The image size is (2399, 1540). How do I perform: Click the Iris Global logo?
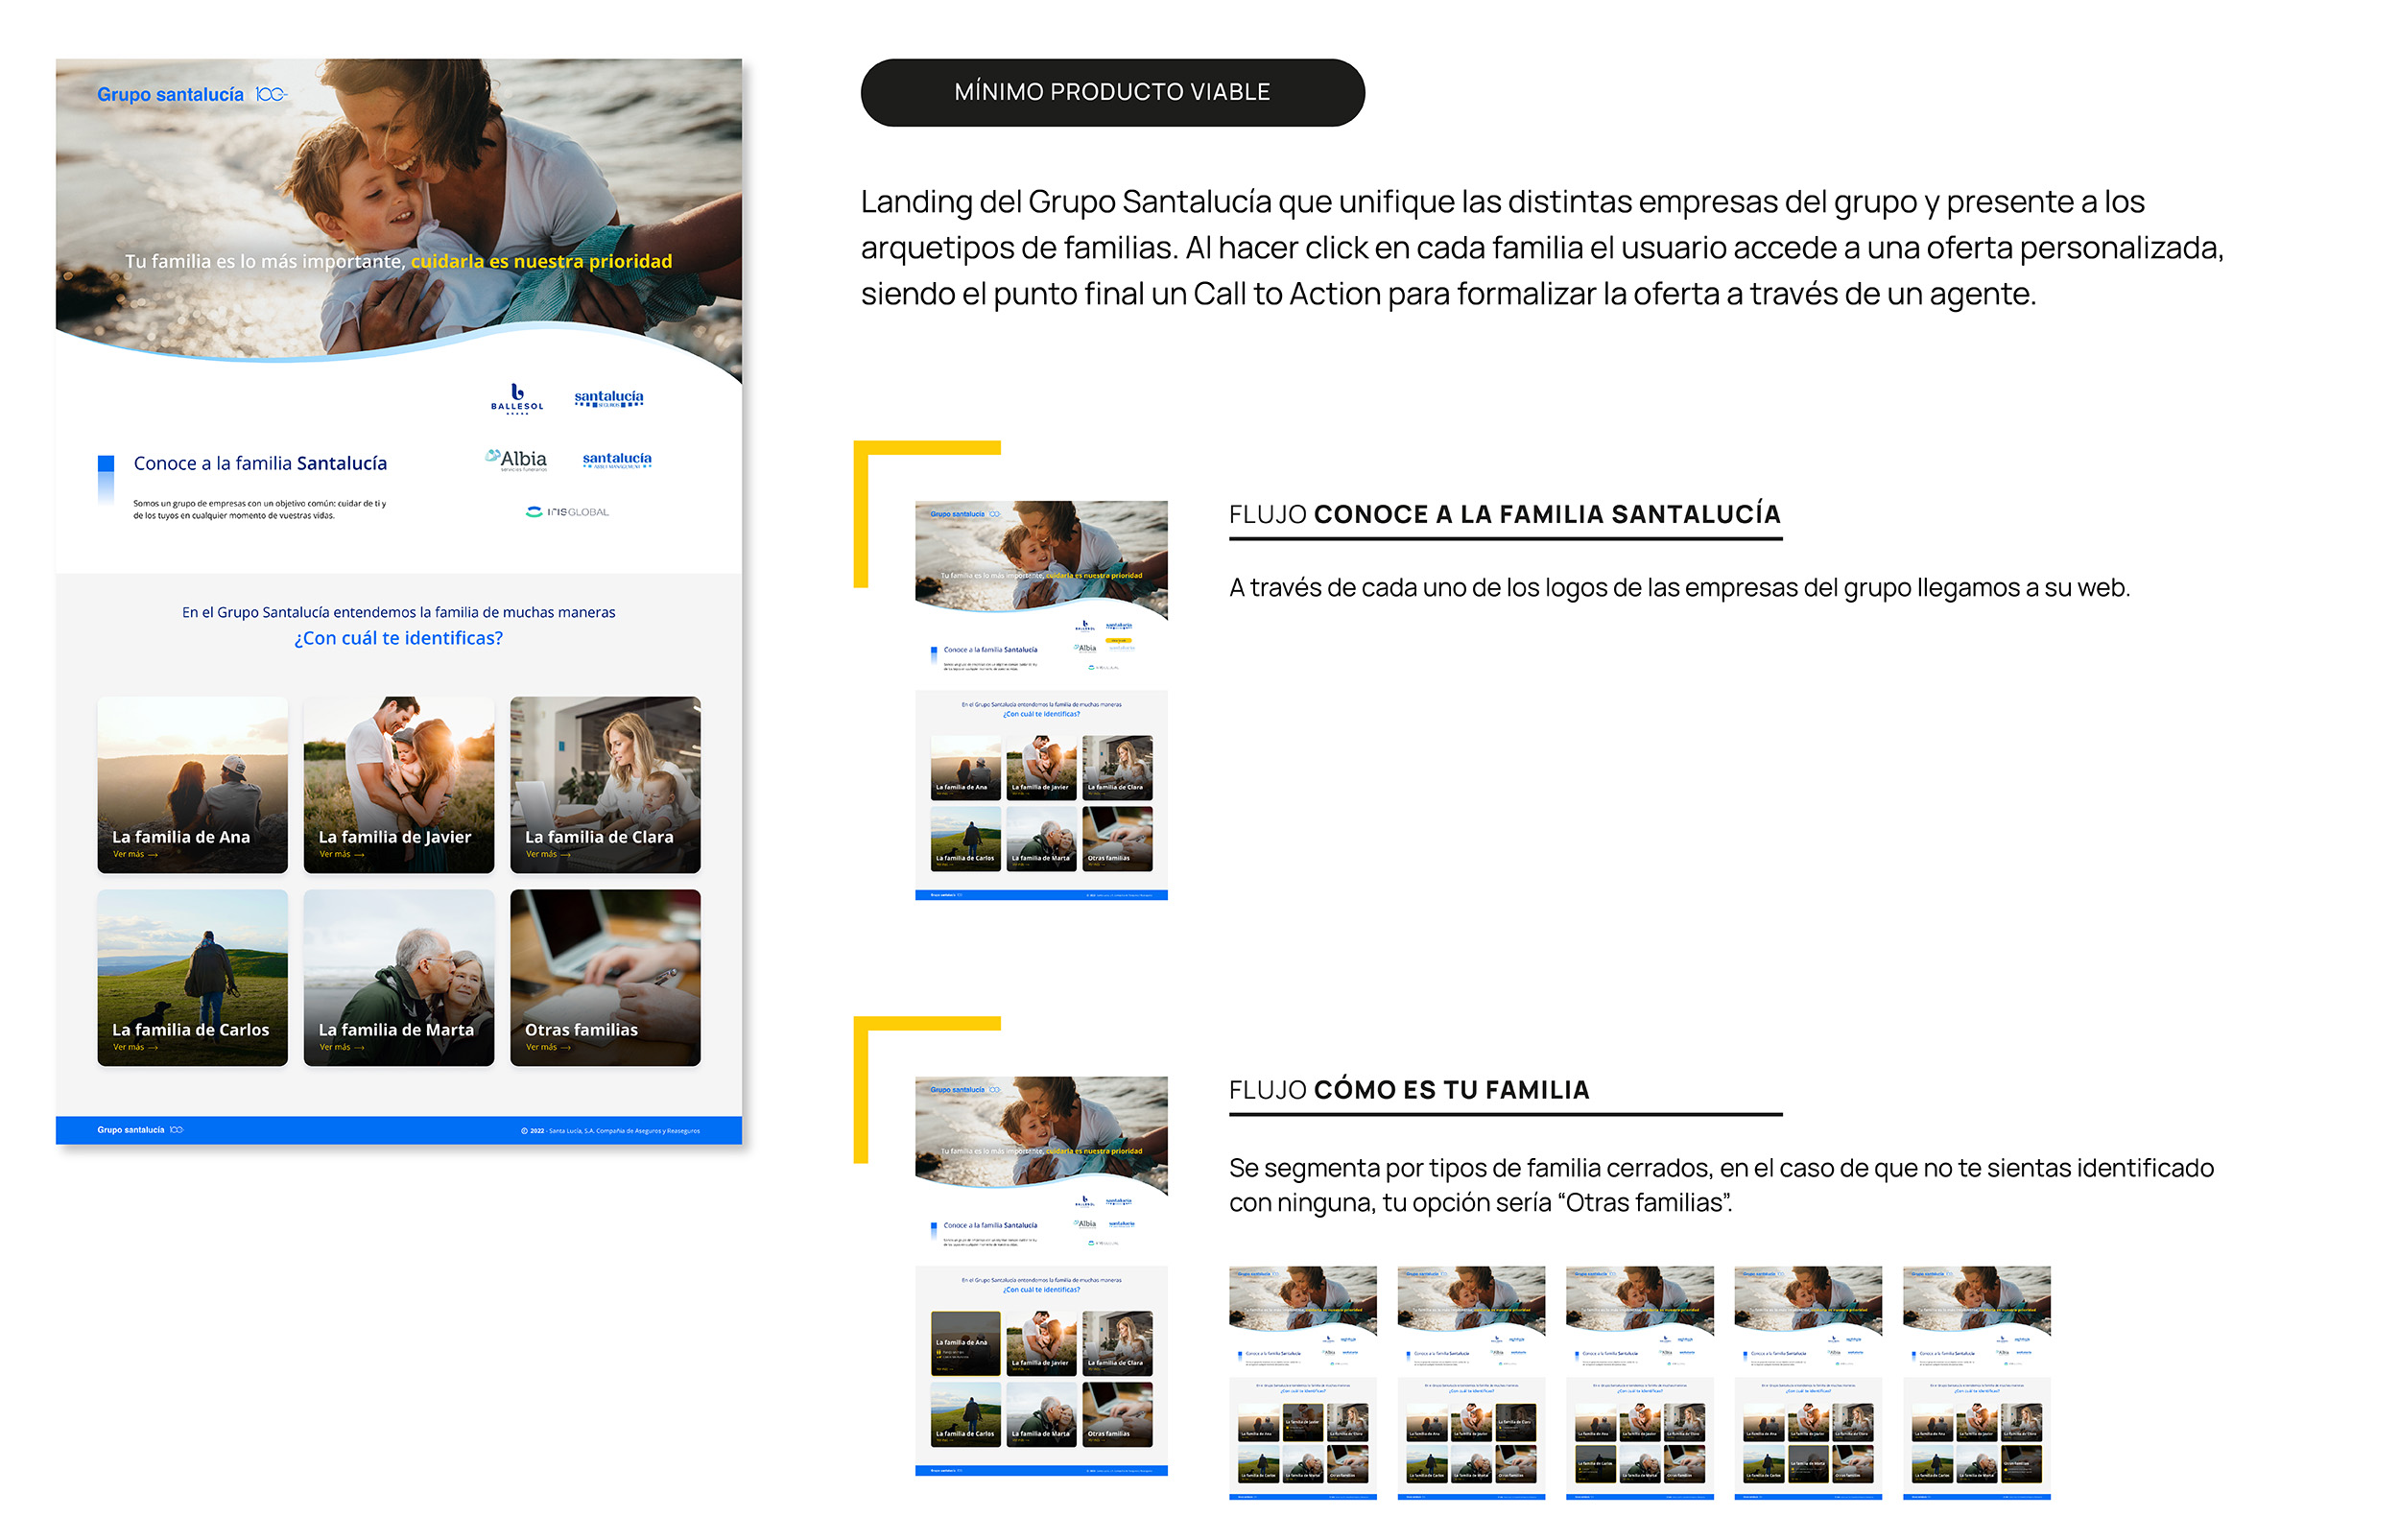pos(567,511)
